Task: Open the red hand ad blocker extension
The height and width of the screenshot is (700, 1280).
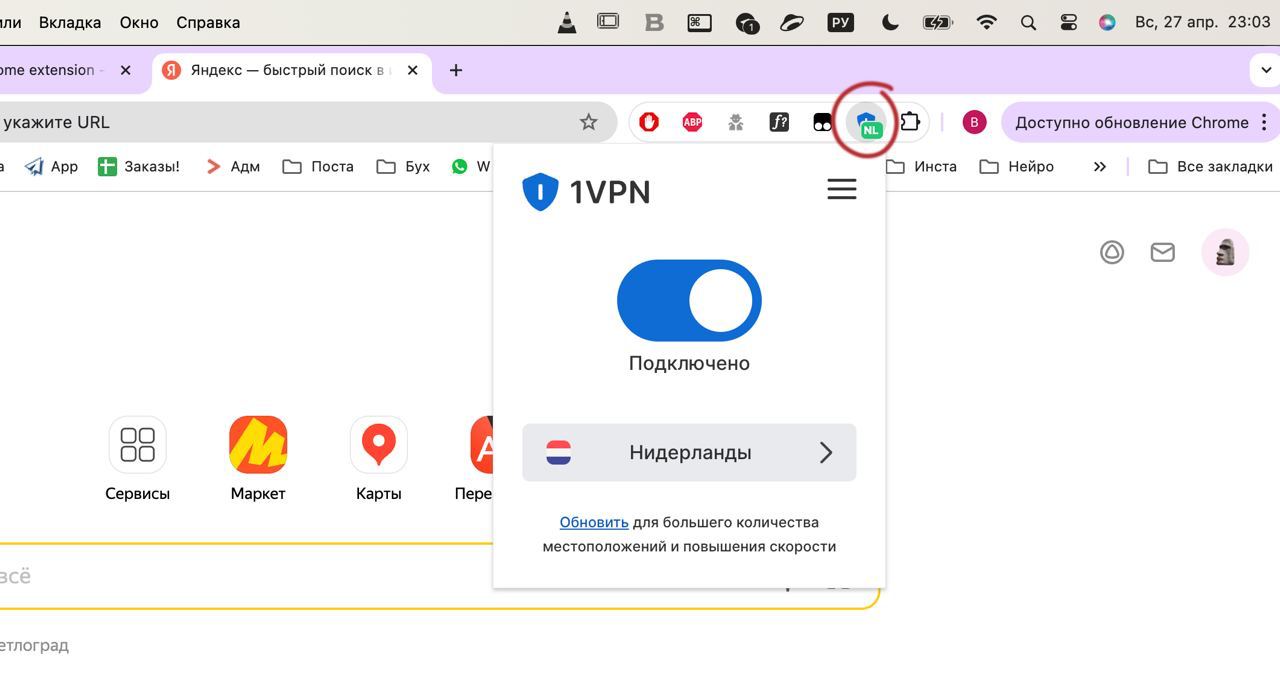Action: coord(649,122)
